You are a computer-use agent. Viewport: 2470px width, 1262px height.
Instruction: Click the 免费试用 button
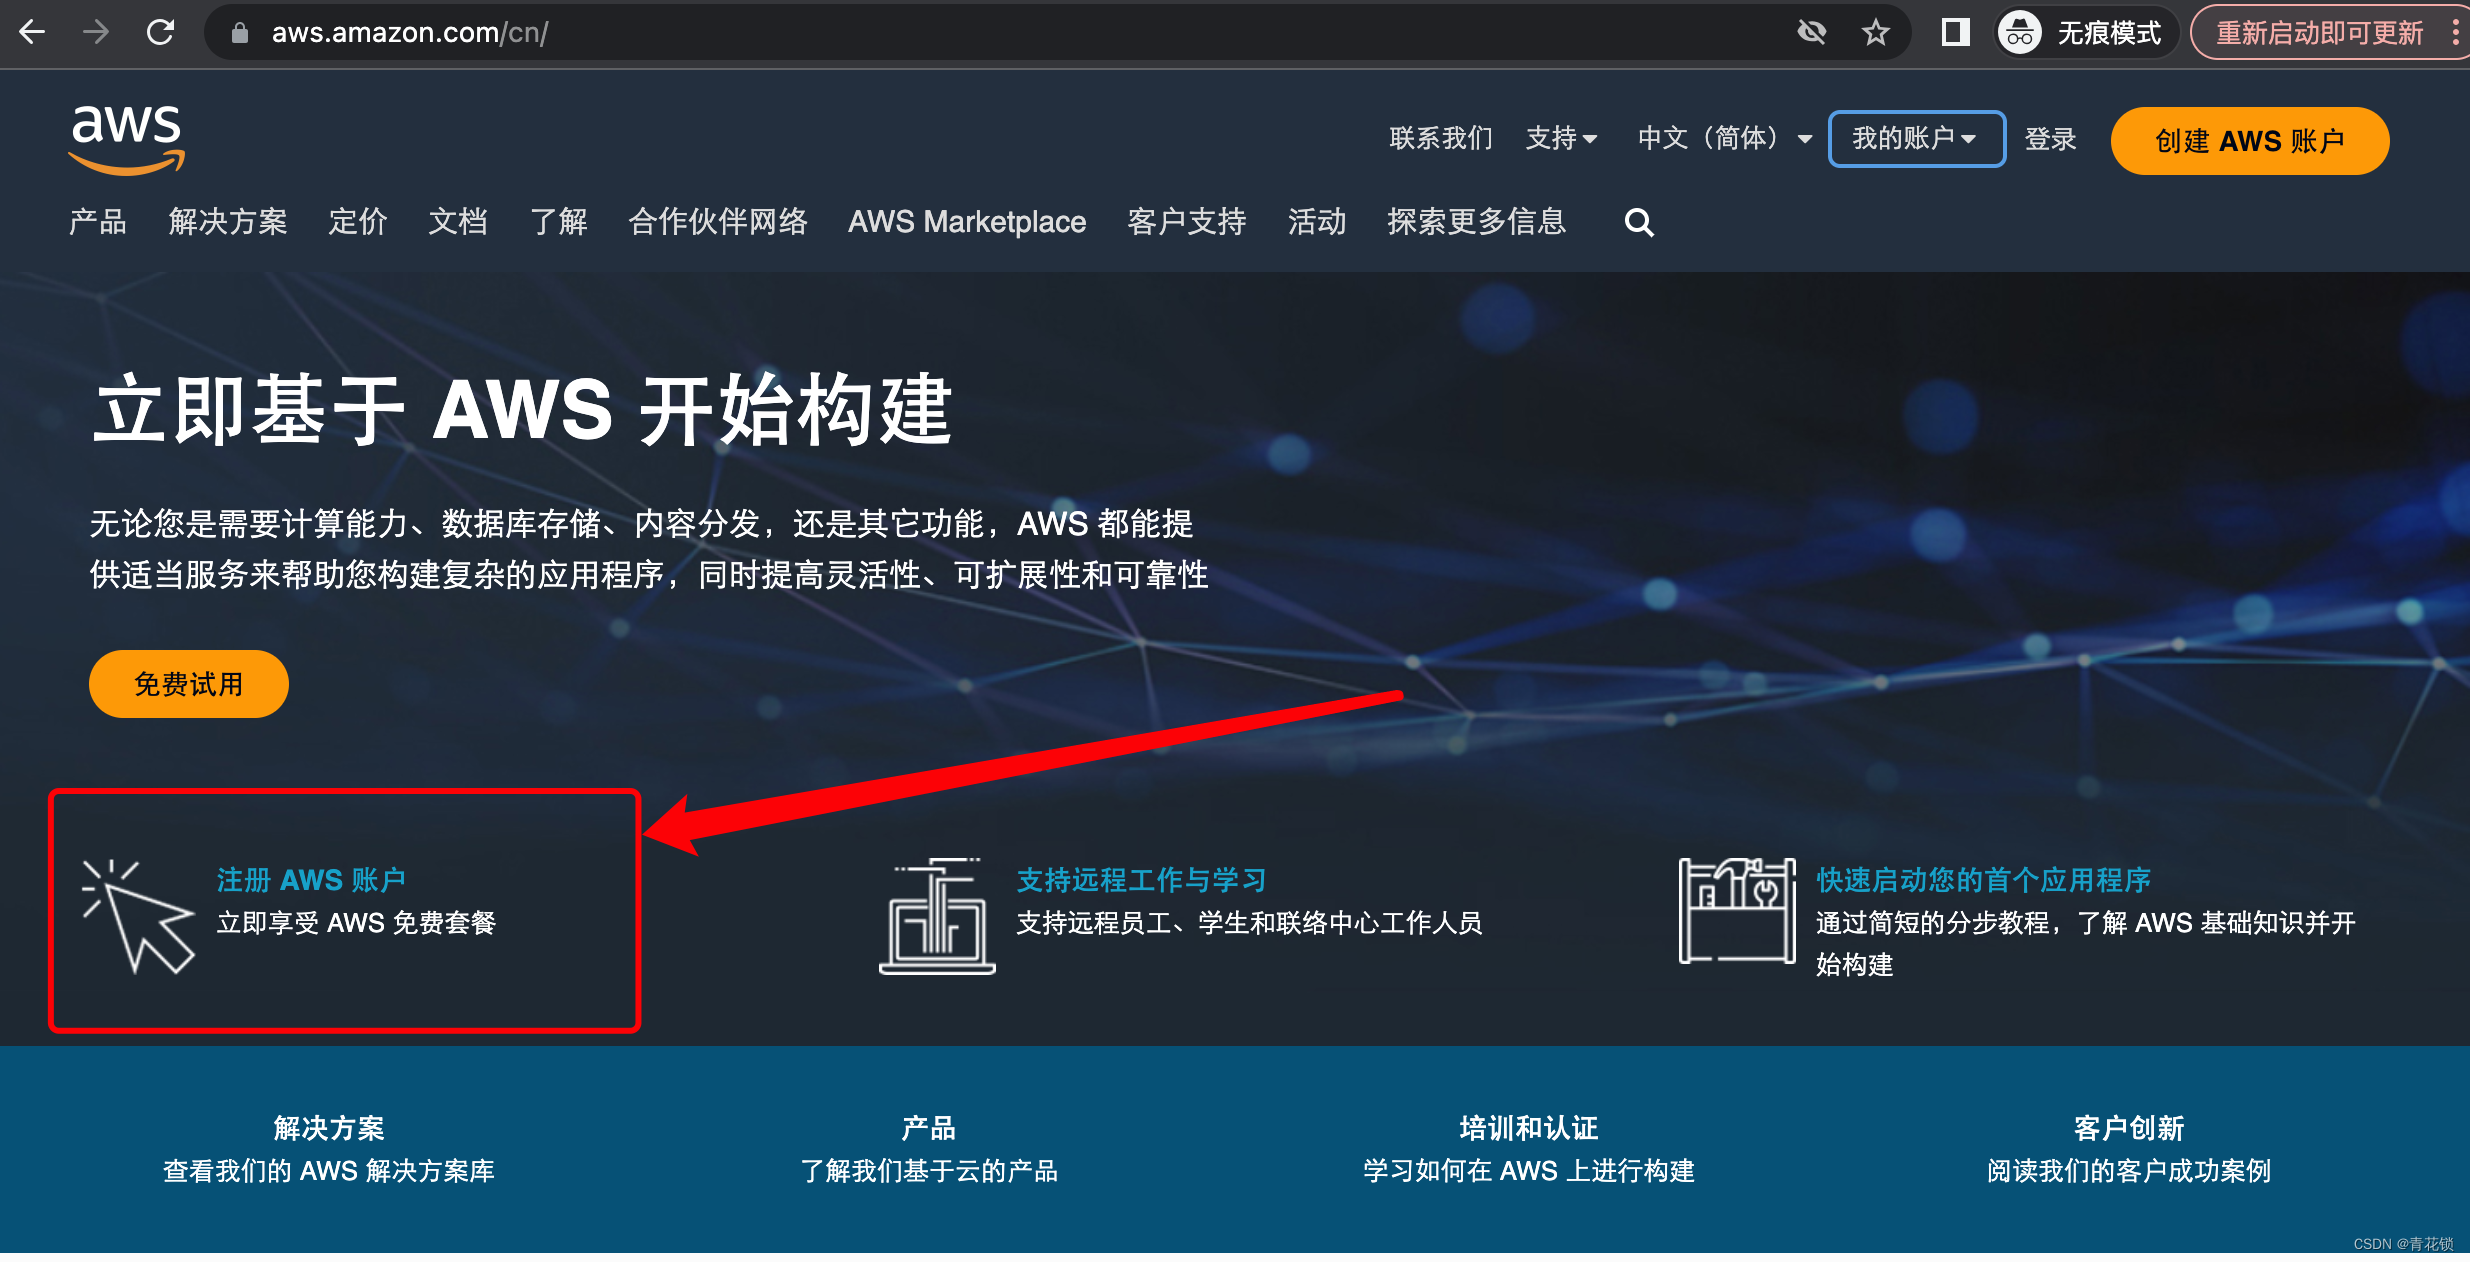coord(188,683)
